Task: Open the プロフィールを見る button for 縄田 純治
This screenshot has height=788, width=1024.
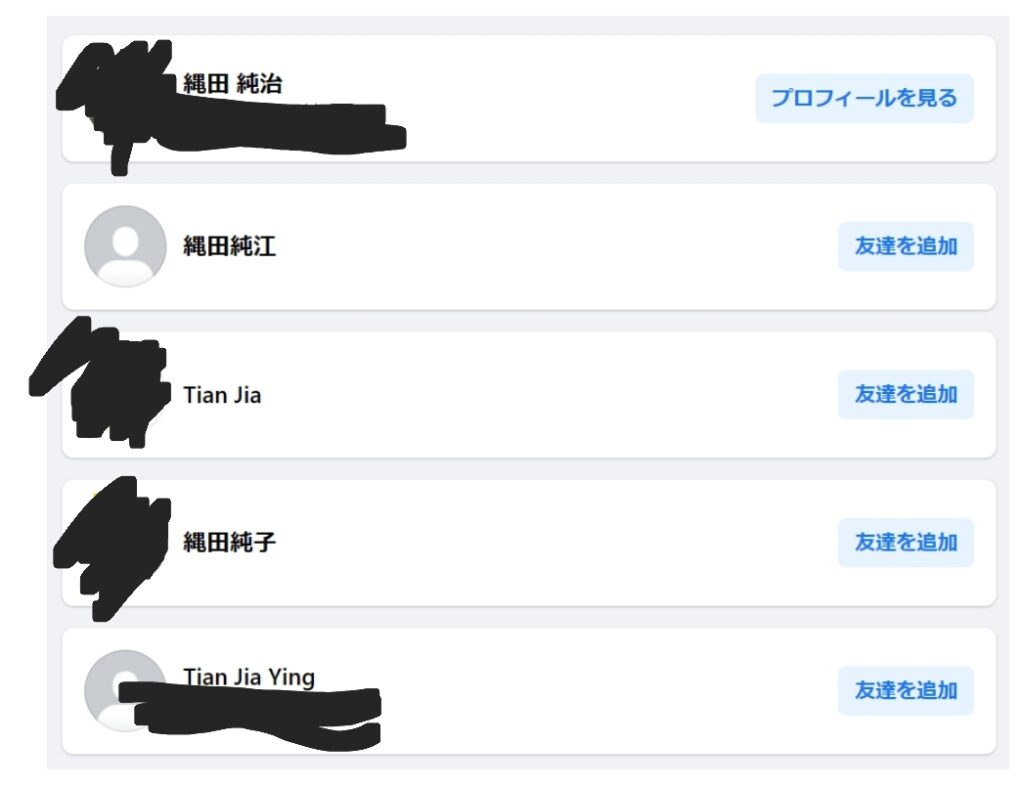Action: (x=864, y=99)
